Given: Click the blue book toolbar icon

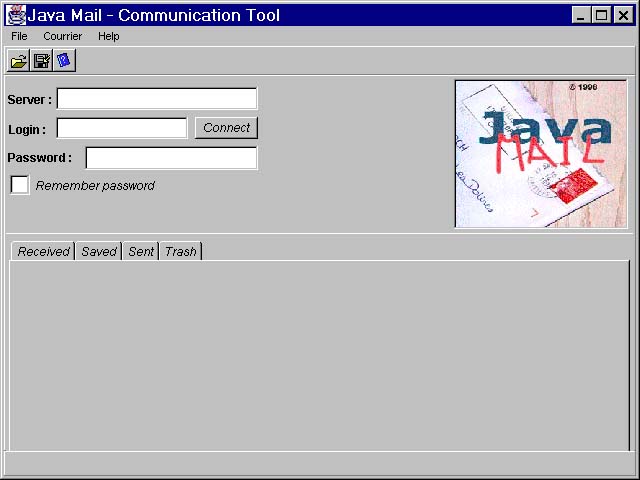Looking at the screenshot, I should [x=64, y=62].
